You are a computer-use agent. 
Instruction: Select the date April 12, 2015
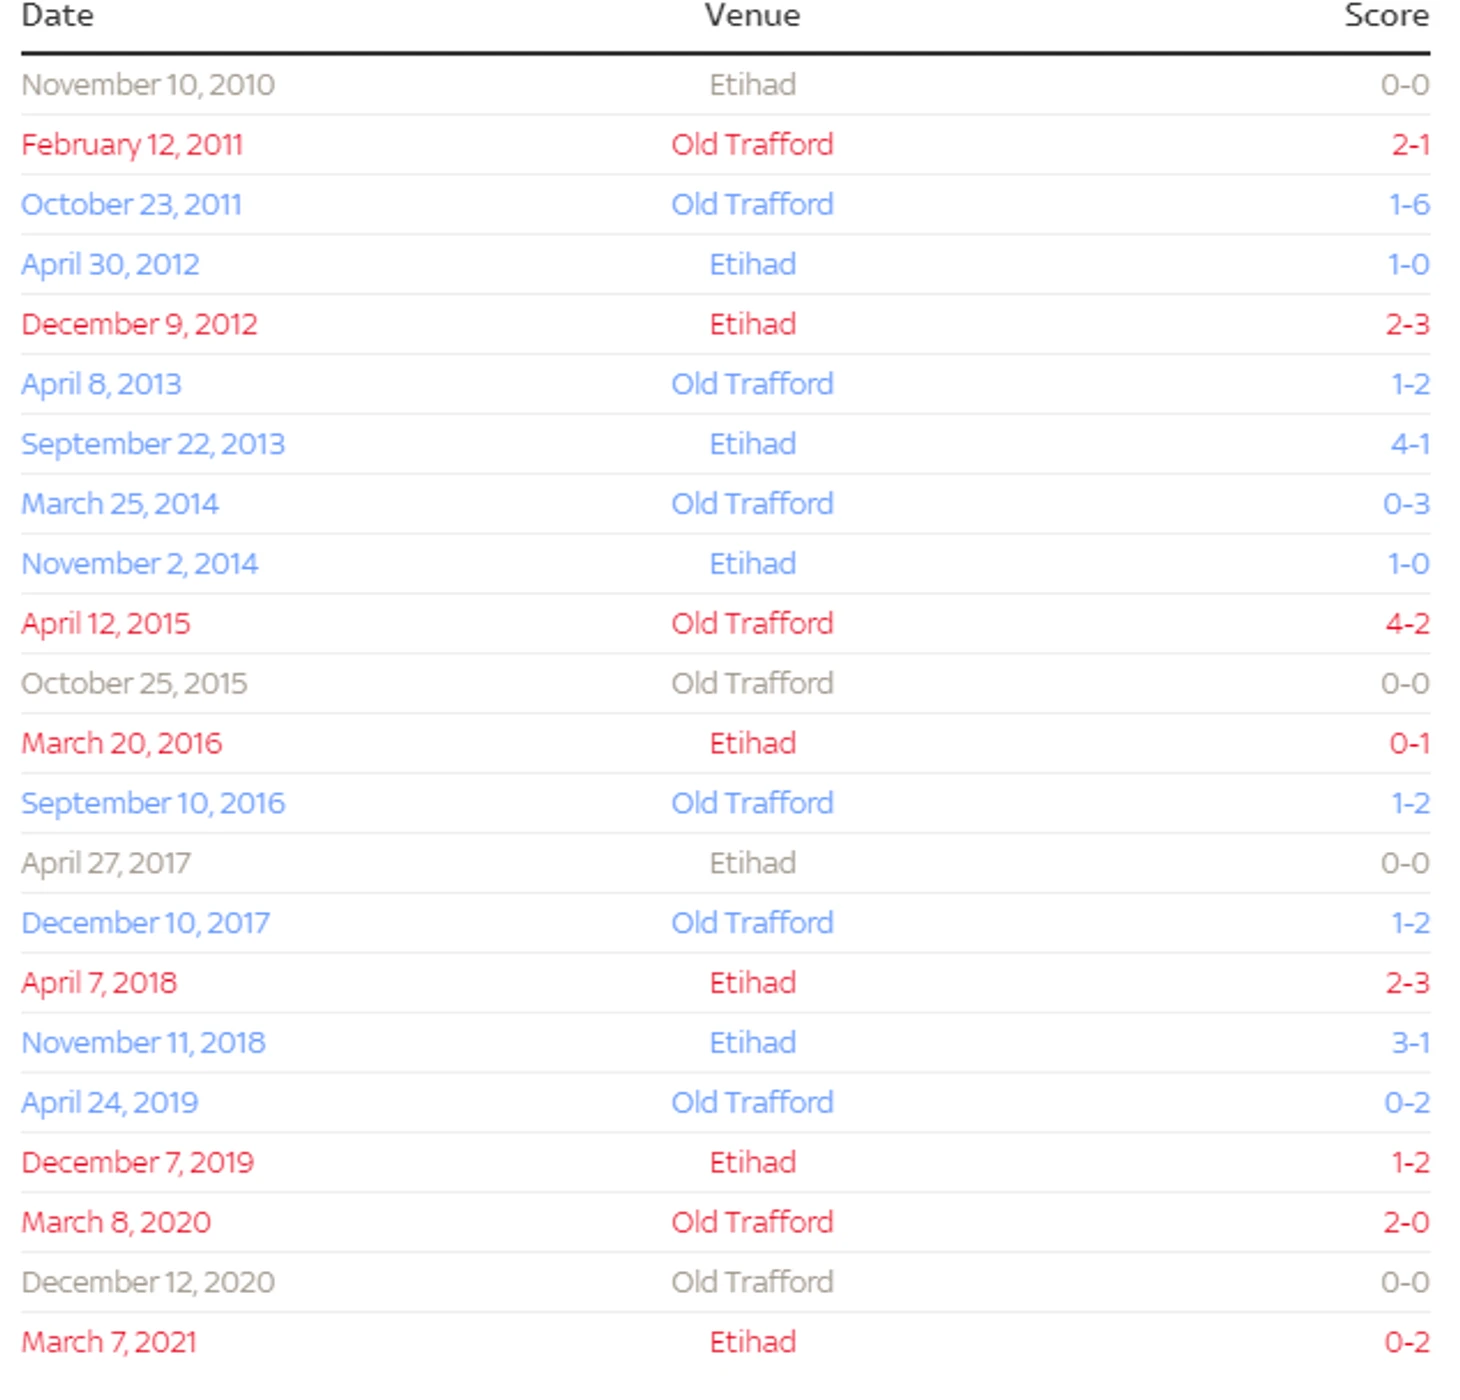click(x=105, y=624)
